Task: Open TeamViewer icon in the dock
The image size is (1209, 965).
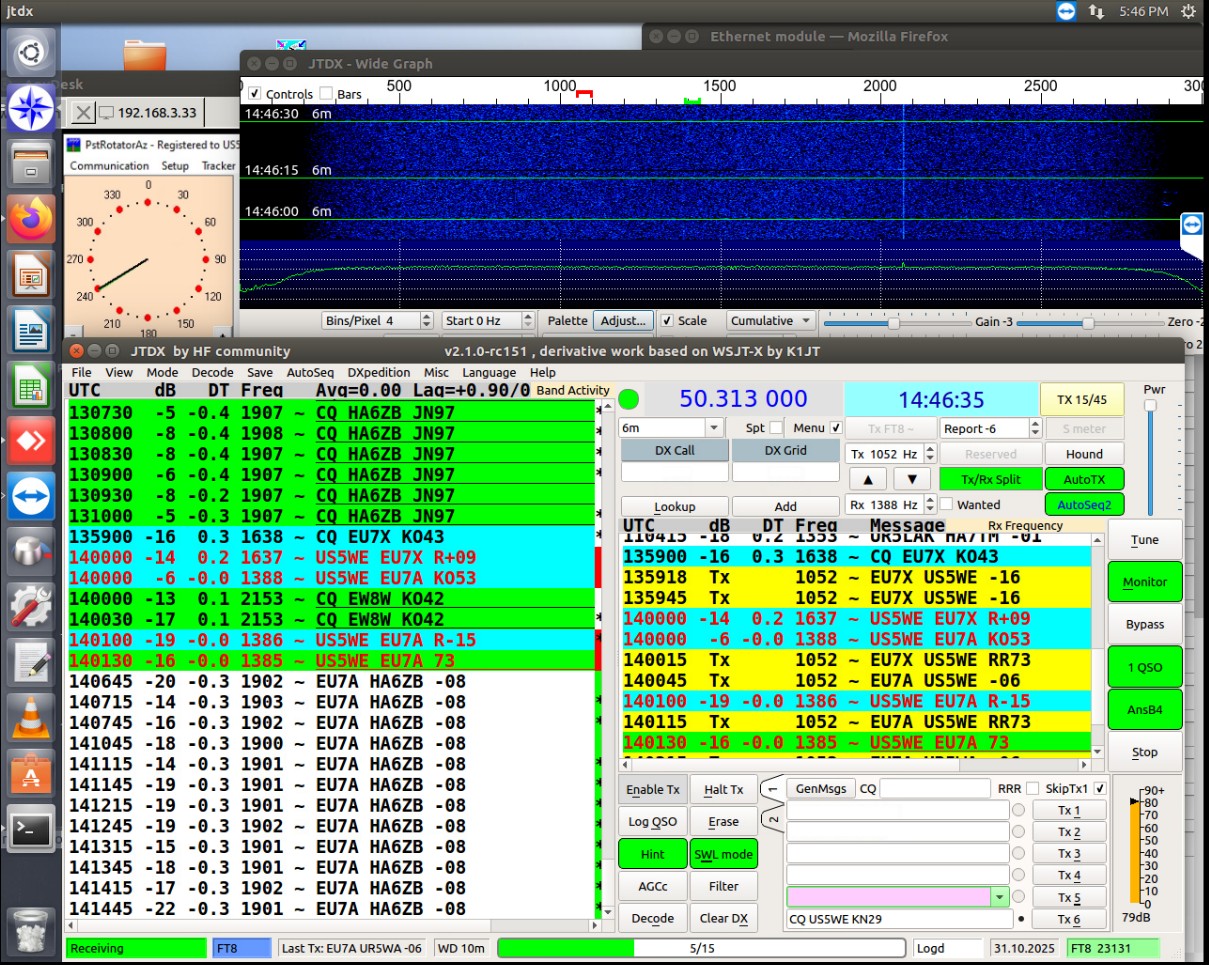Action: tap(31, 494)
